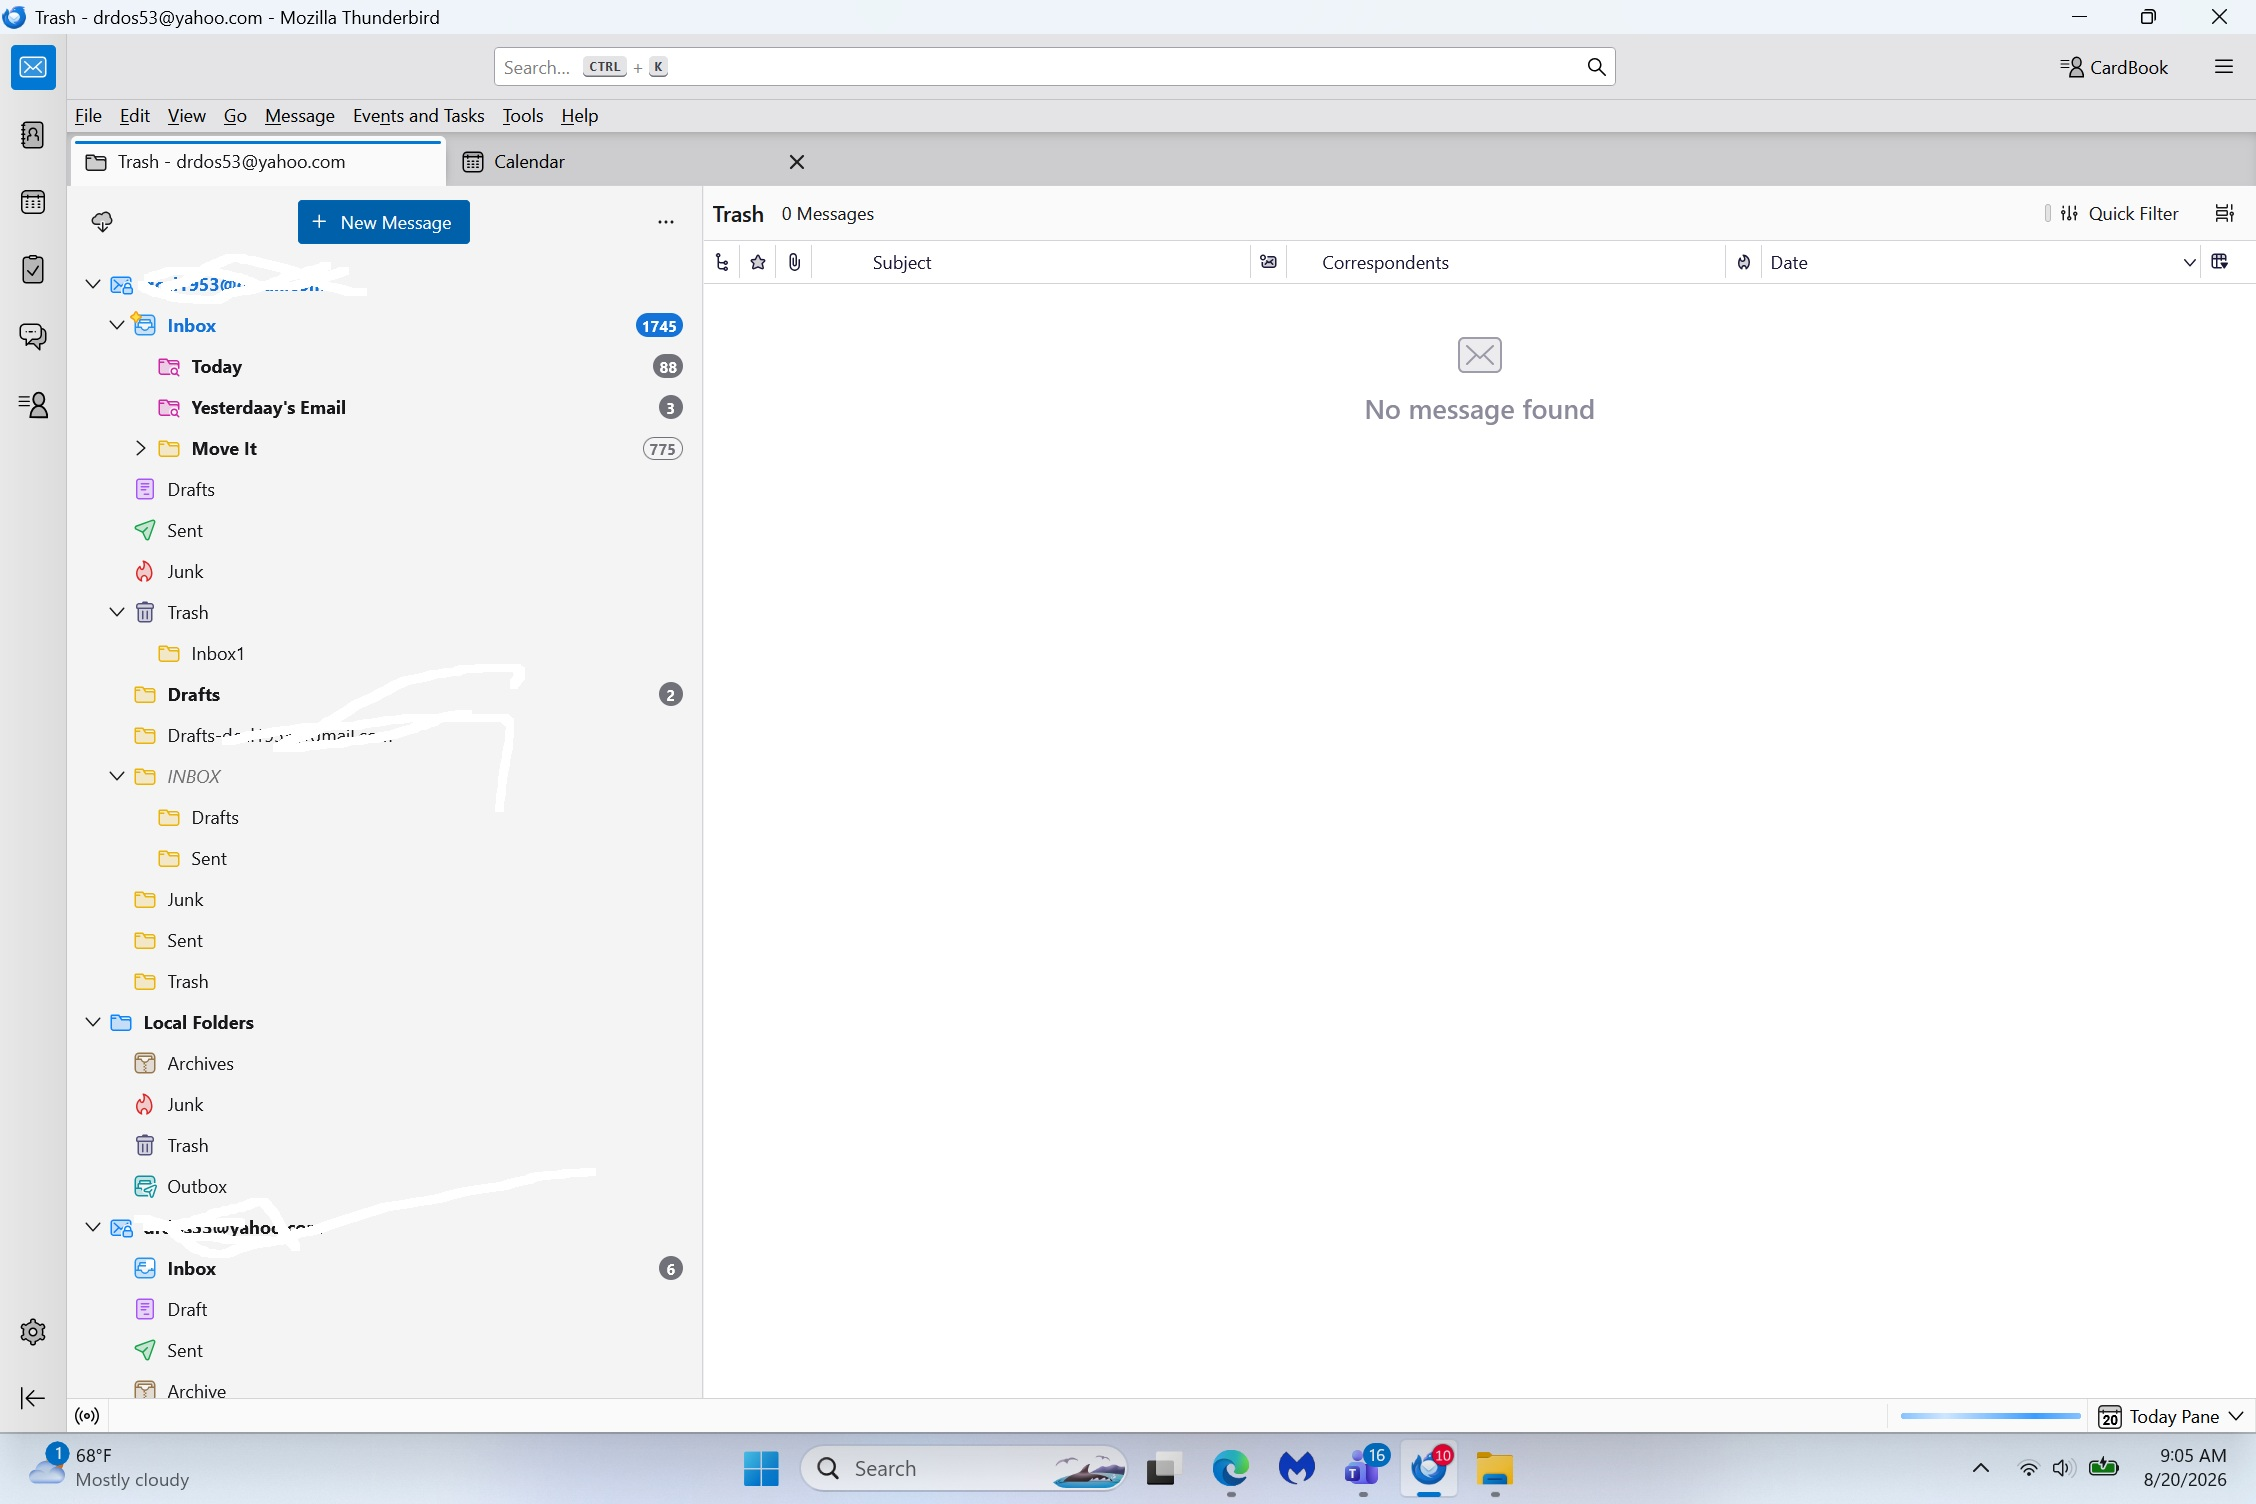Close the Calendar tab
The height and width of the screenshot is (1504, 2256).
797,162
